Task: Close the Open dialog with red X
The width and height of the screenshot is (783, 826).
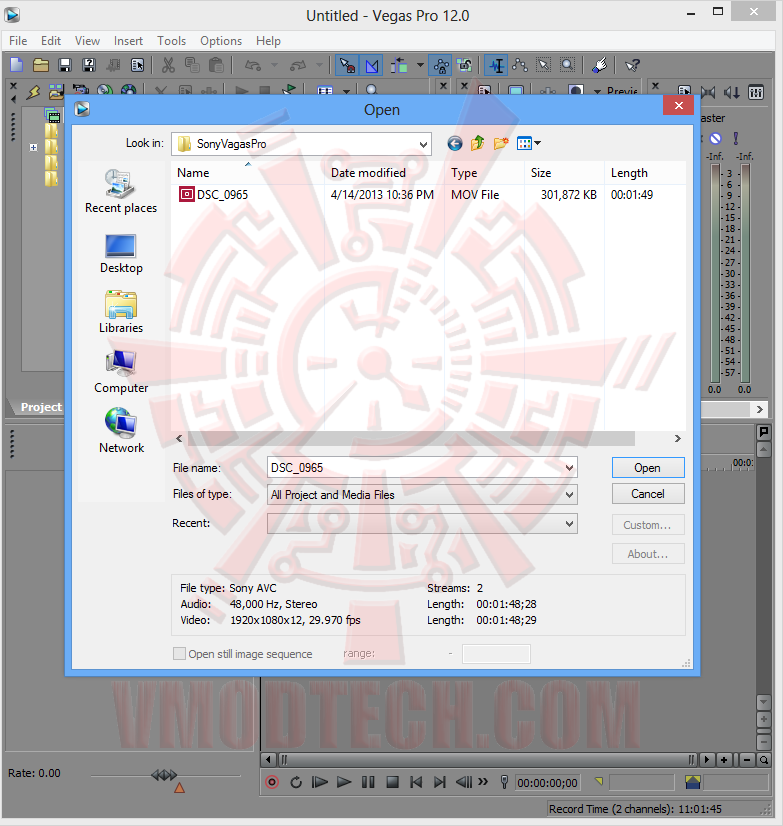Action: [679, 106]
